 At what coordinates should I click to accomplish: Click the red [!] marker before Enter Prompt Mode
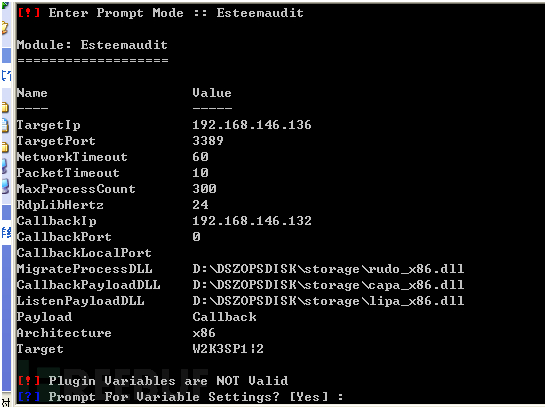(x=29, y=13)
